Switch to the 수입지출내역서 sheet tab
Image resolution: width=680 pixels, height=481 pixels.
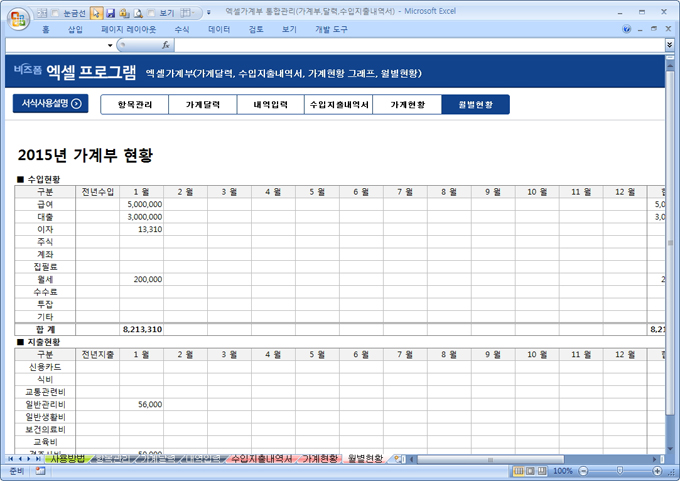261,458
